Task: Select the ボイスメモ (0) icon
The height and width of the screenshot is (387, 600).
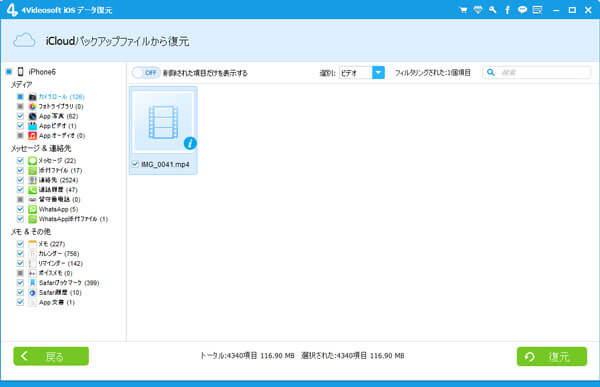Action: tap(33, 273)
